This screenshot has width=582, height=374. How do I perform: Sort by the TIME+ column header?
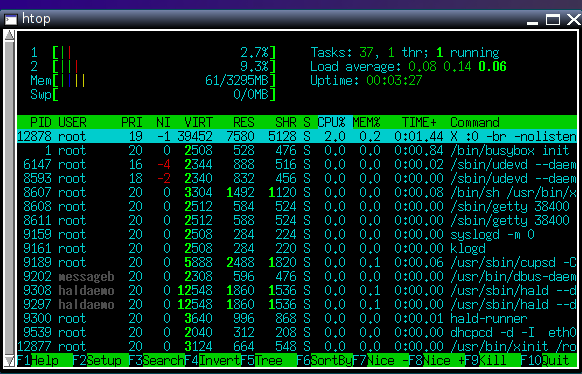point(419,122)
